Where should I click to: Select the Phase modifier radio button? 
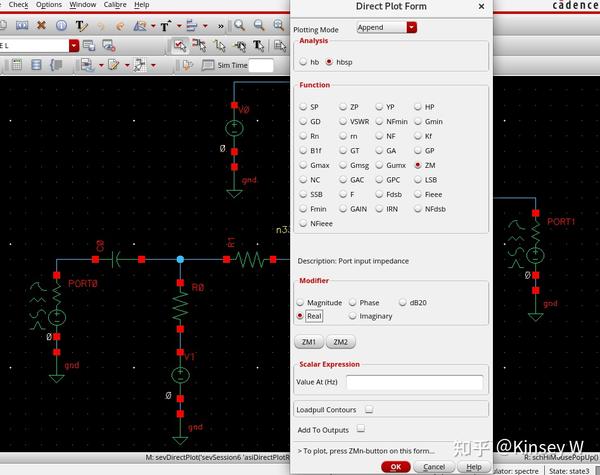tap(352, 302)
